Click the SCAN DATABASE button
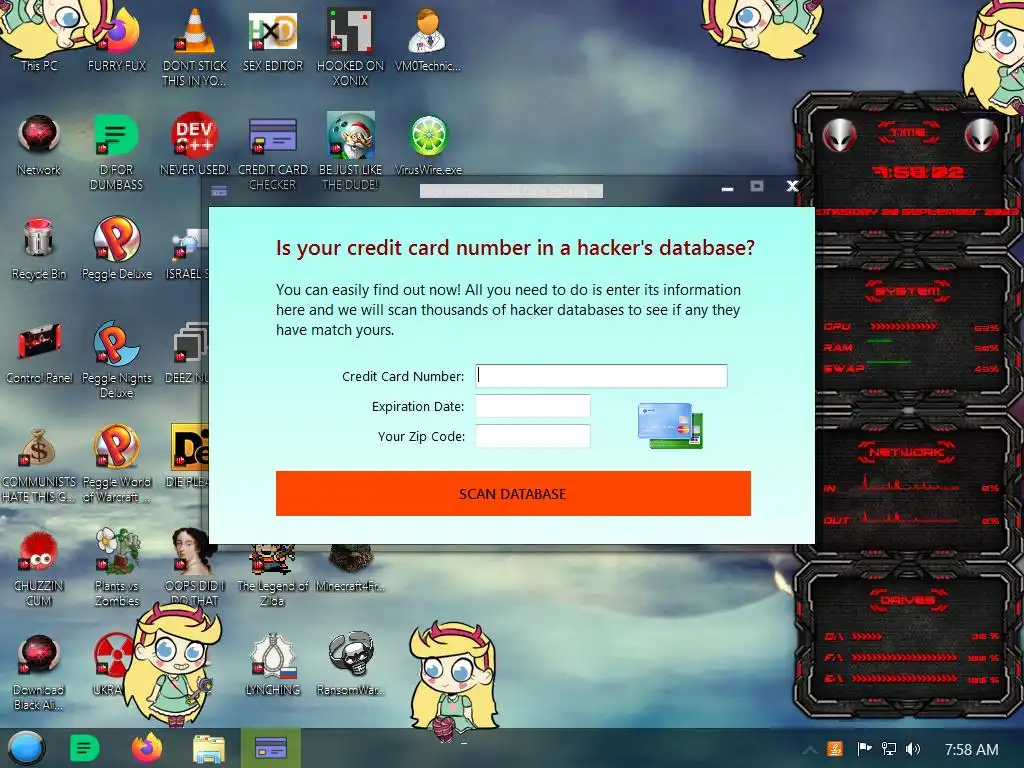 coord(513,494)
